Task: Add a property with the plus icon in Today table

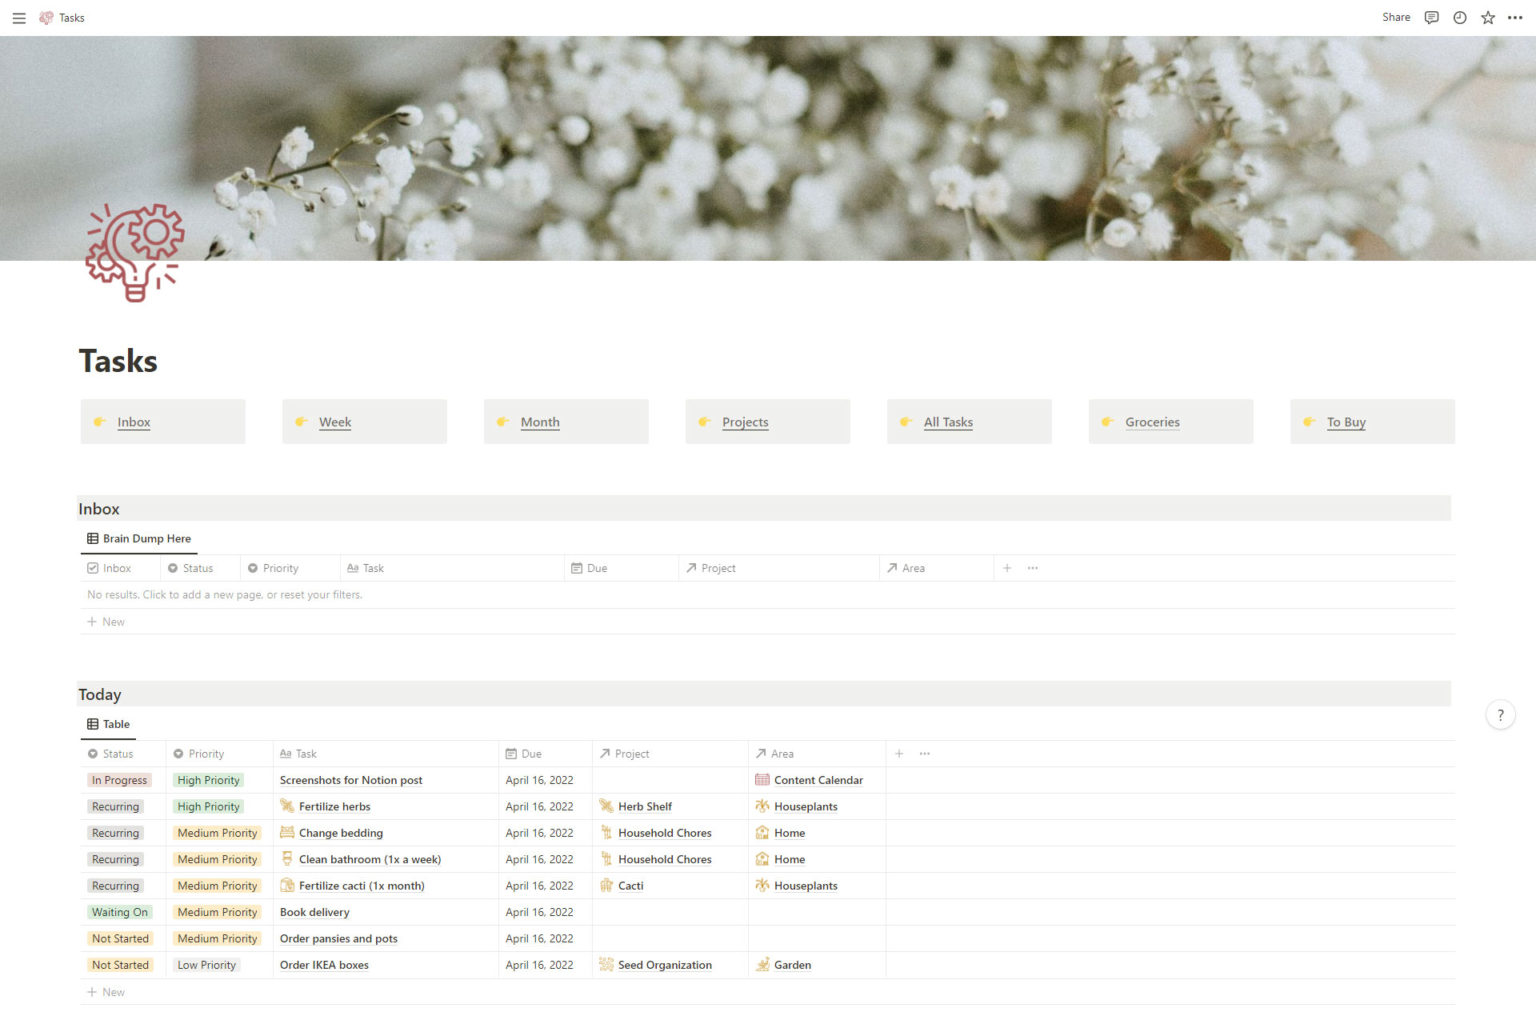Action: click(899, 753)
